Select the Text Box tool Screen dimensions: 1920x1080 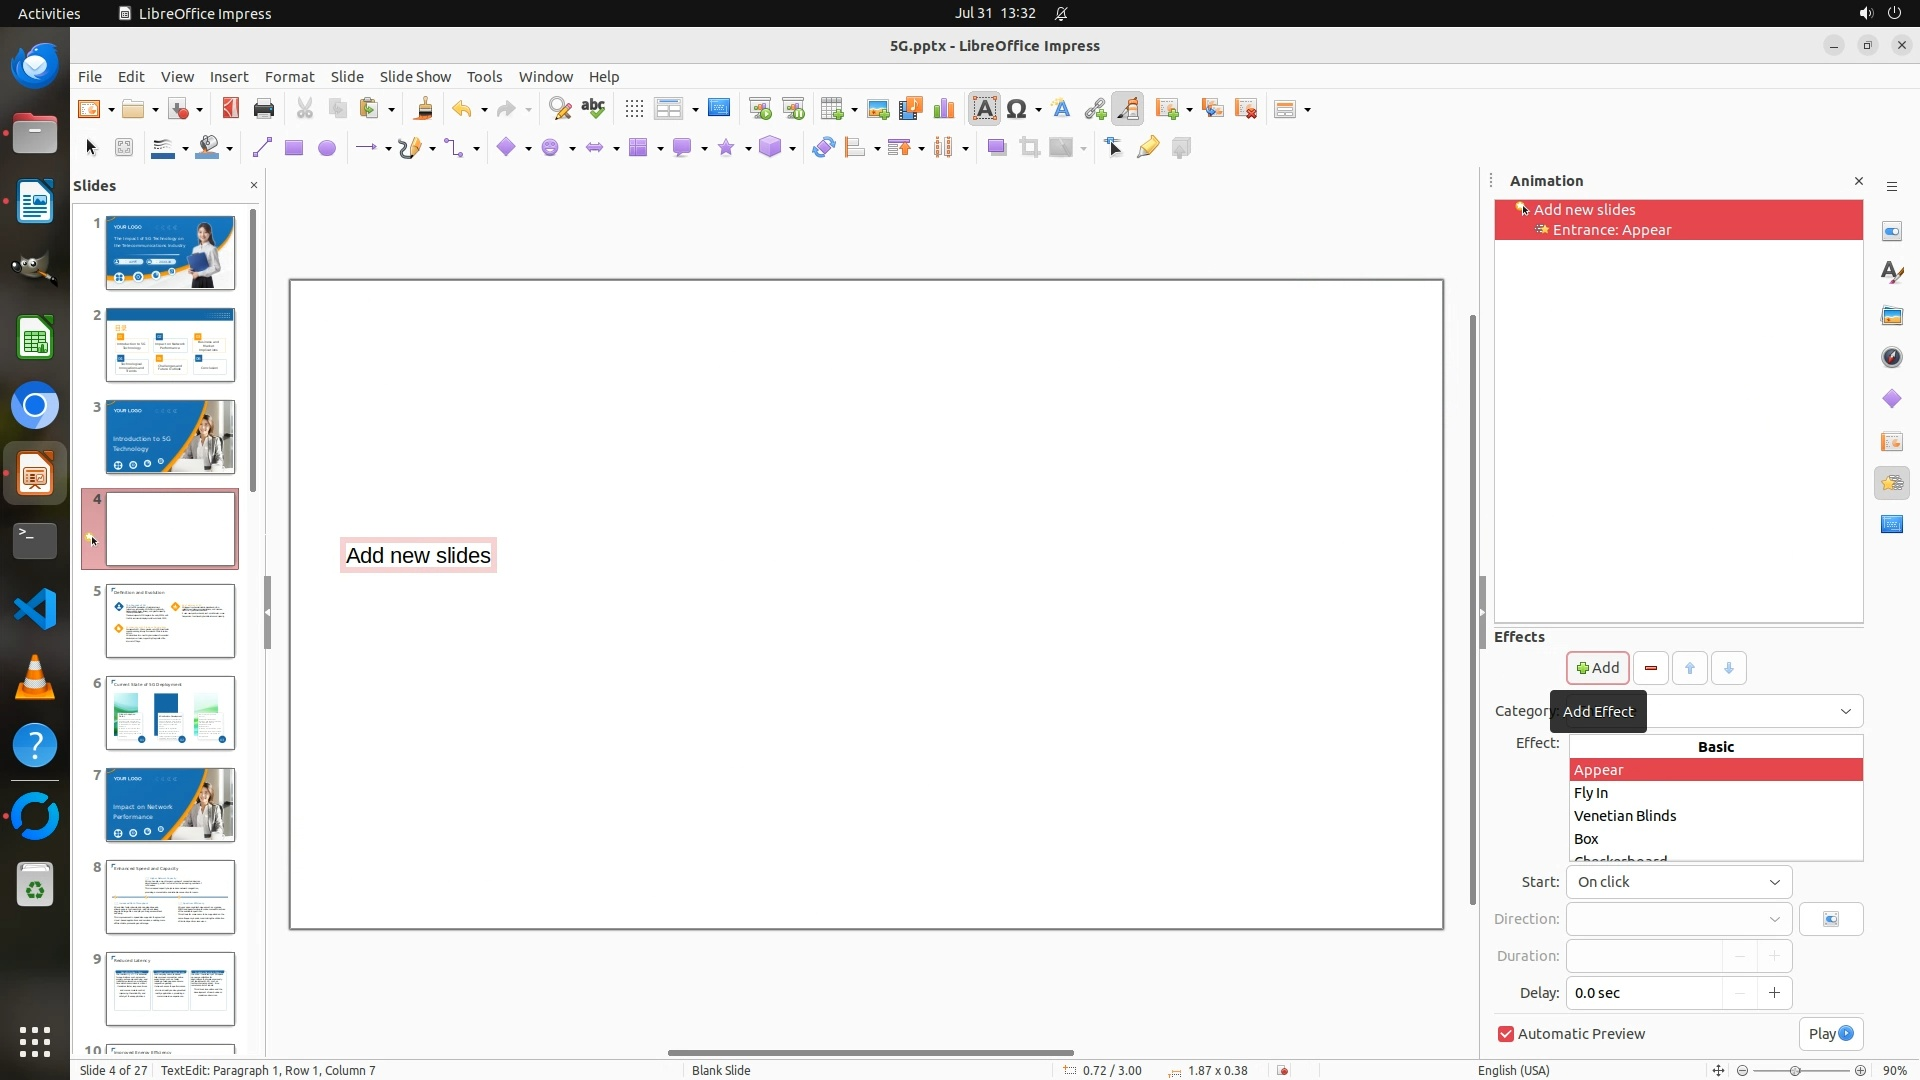tap(984, 109)
